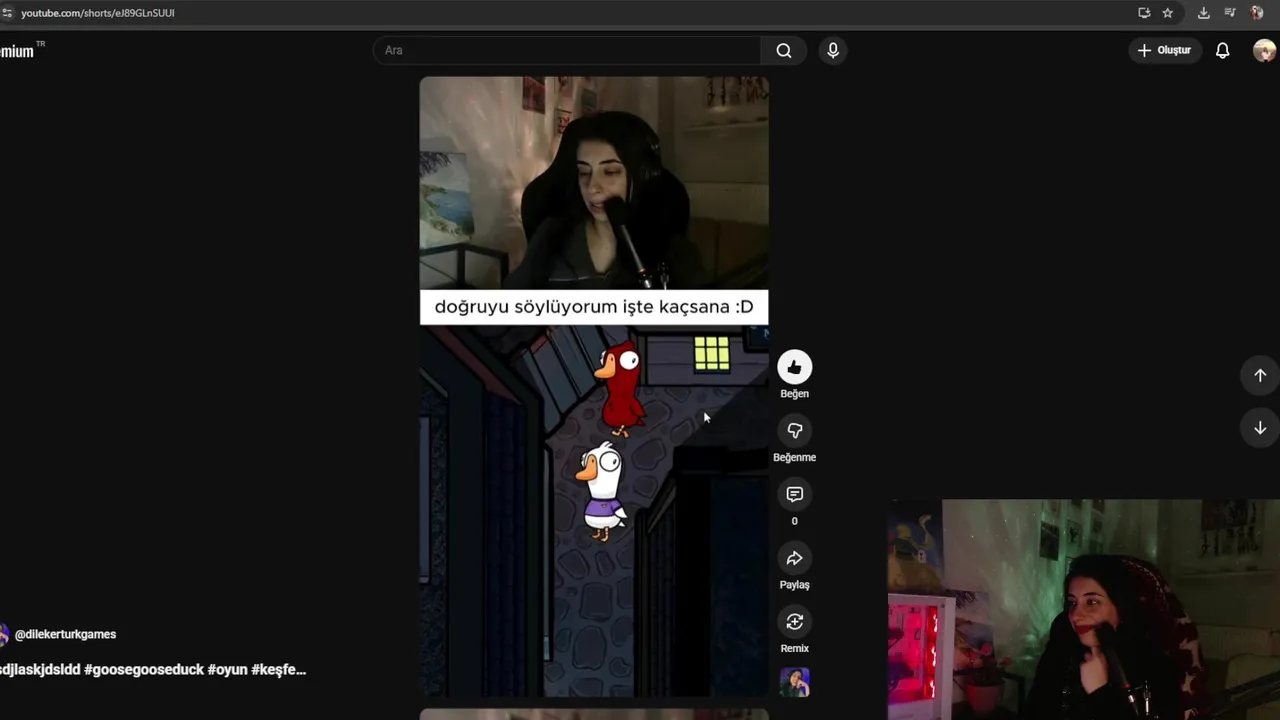Start voice search with the microphone icon
This screenshot has height=720, width=1280.
click(x=833, y=50)
